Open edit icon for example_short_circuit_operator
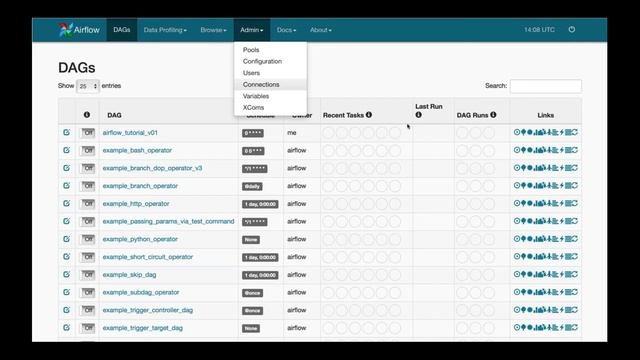Viewport: 640px width, 360px height. [67, 257]
